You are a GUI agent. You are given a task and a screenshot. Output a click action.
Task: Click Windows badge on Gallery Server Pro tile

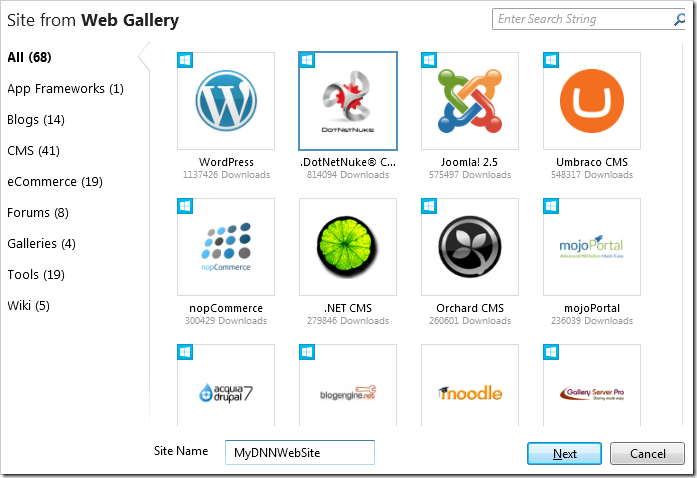(551, 352)
